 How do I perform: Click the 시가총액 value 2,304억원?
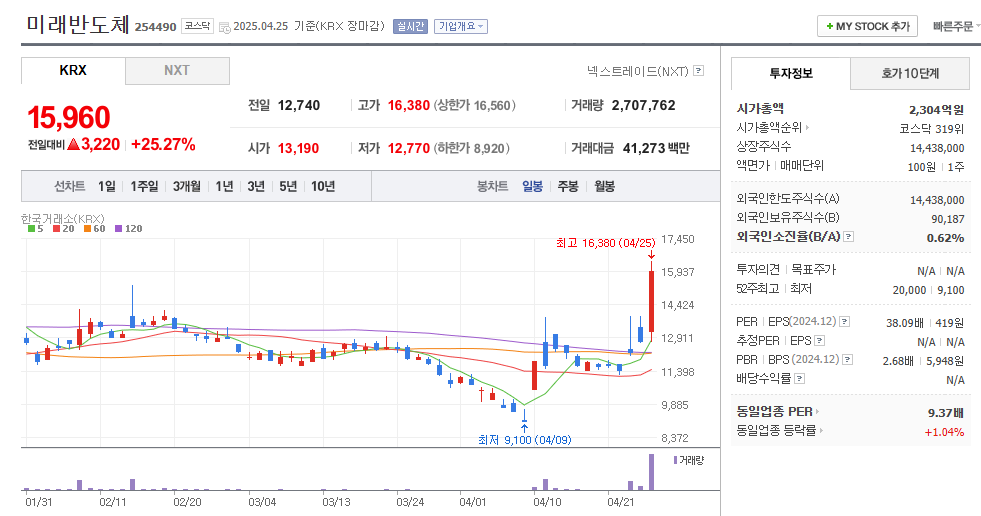coord(937,110)
